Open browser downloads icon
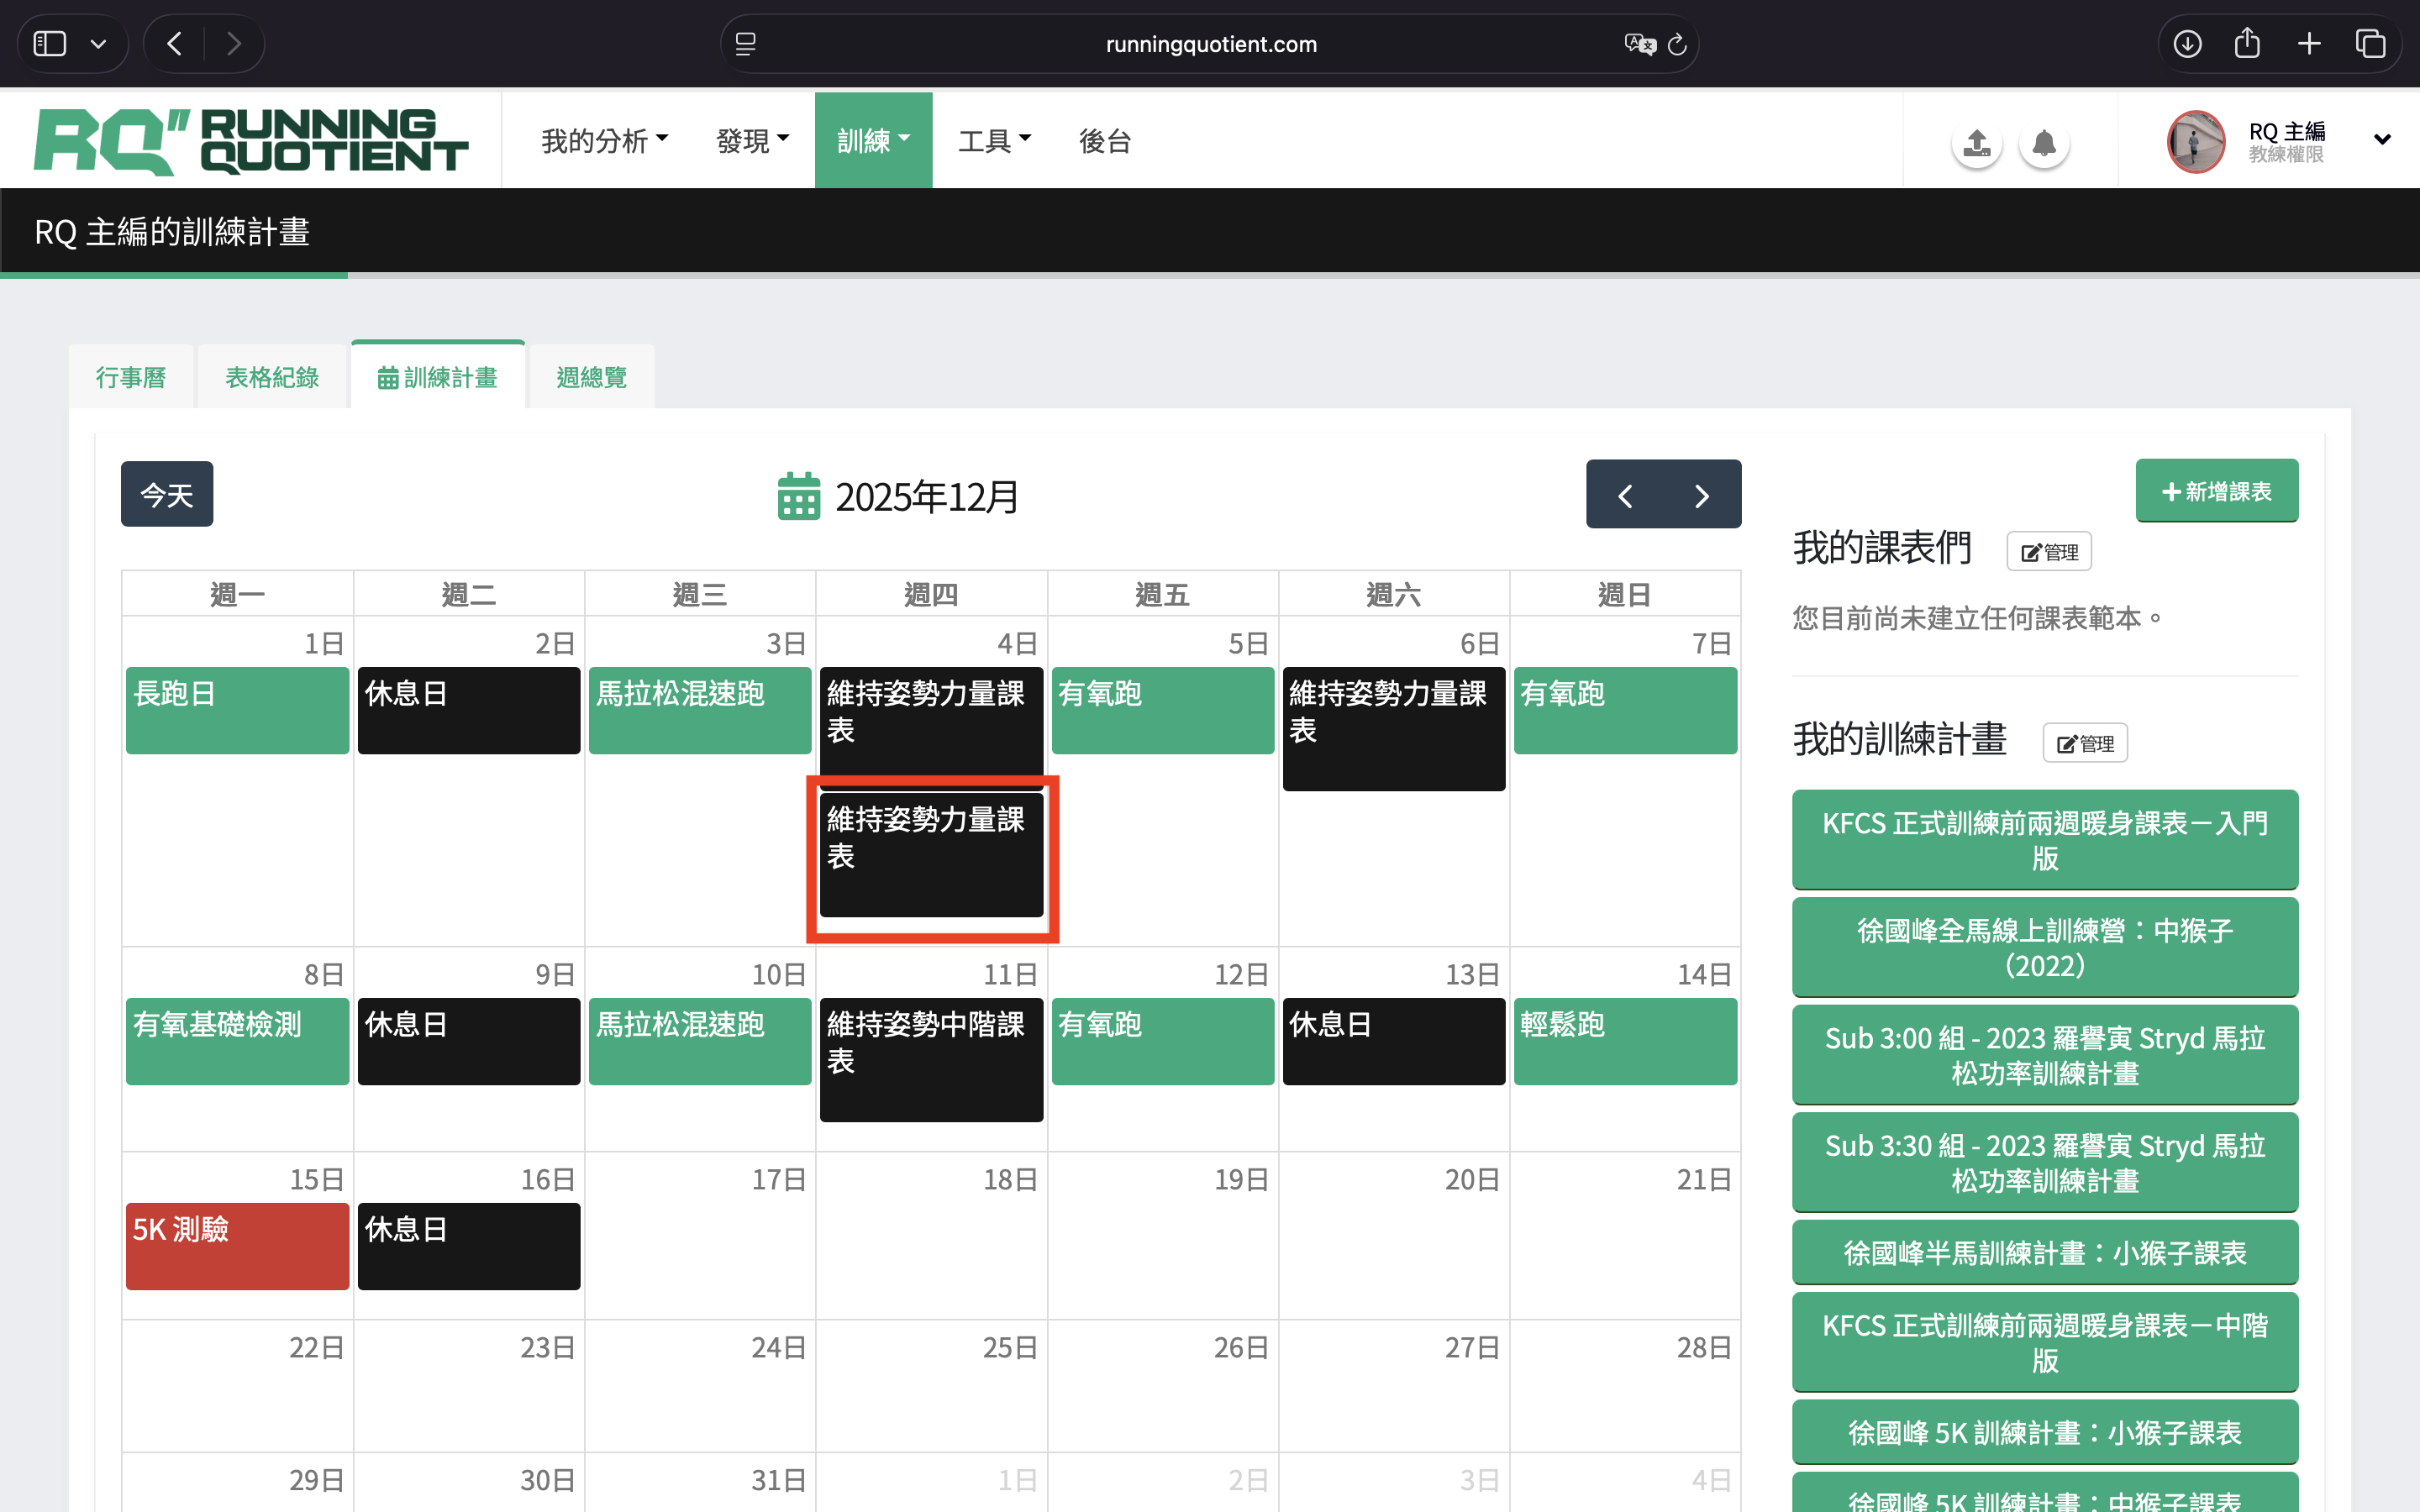The height and width of the screenshot is (1512, 2420). pos(2187,44)
